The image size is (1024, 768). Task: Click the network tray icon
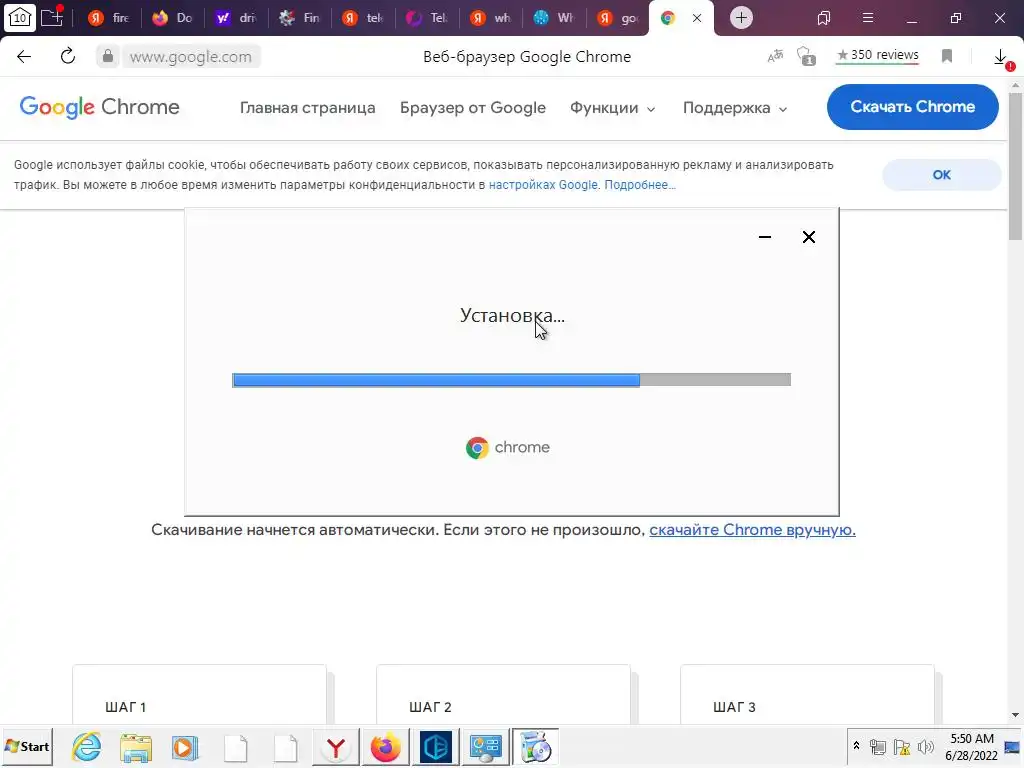pos(878,746)
